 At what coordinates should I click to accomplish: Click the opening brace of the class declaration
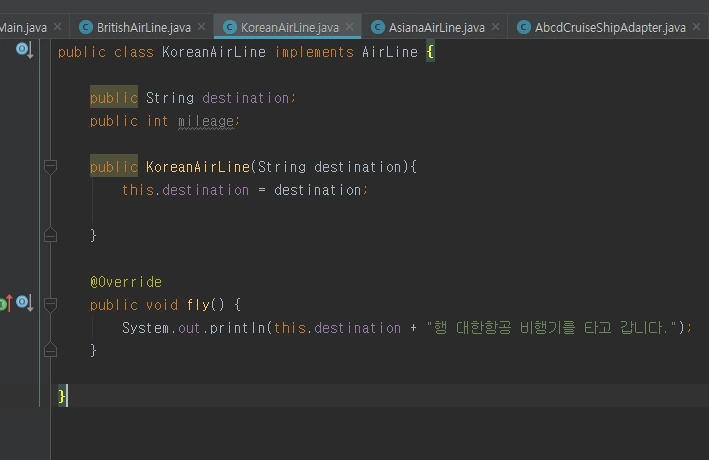430,52
